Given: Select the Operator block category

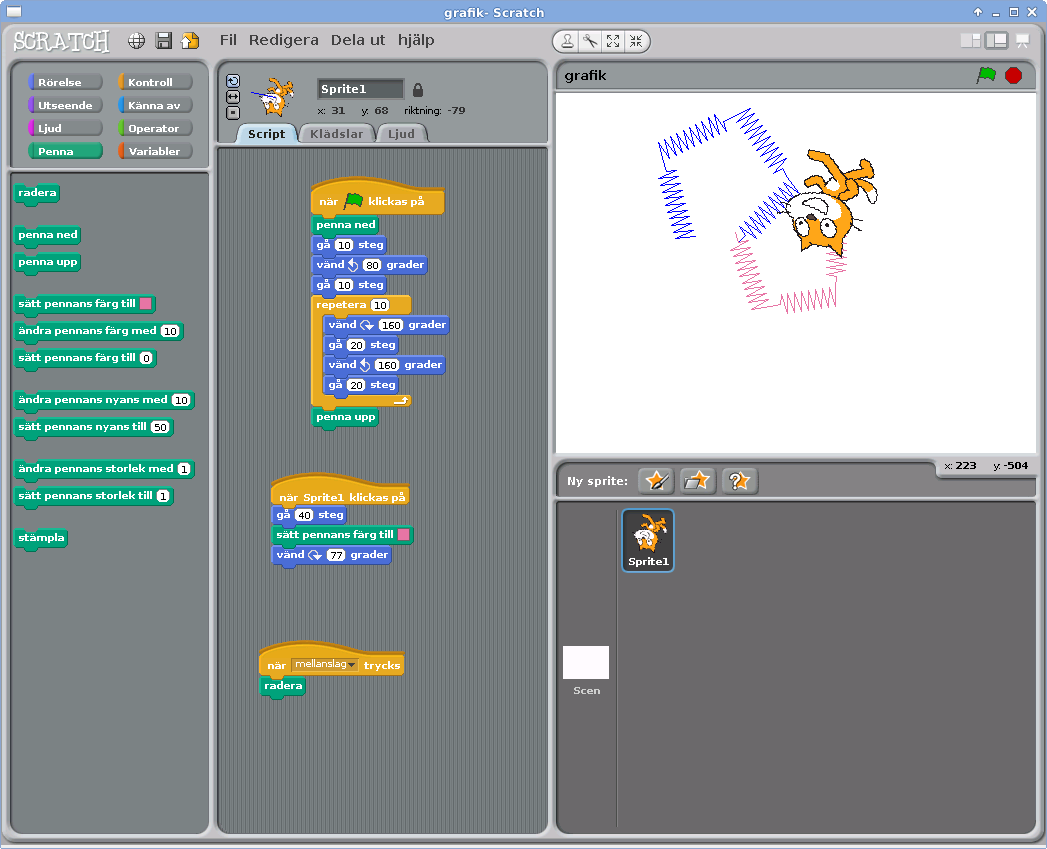Looking at the screenshot, I should pos(155,128).
